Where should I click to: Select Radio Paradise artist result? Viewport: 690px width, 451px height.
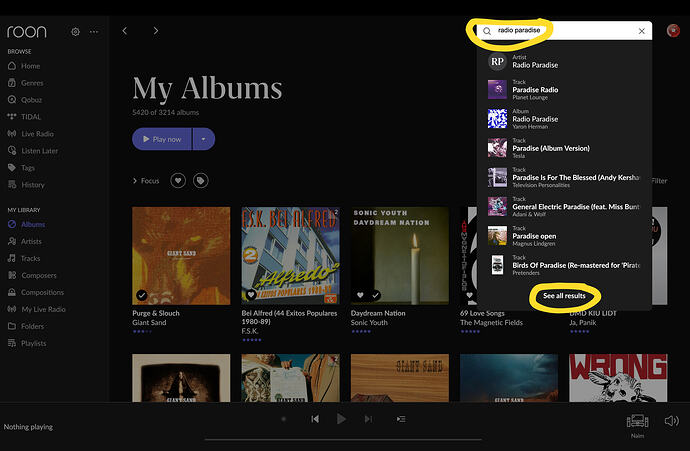pyautogui.click(x=564, y=62)
